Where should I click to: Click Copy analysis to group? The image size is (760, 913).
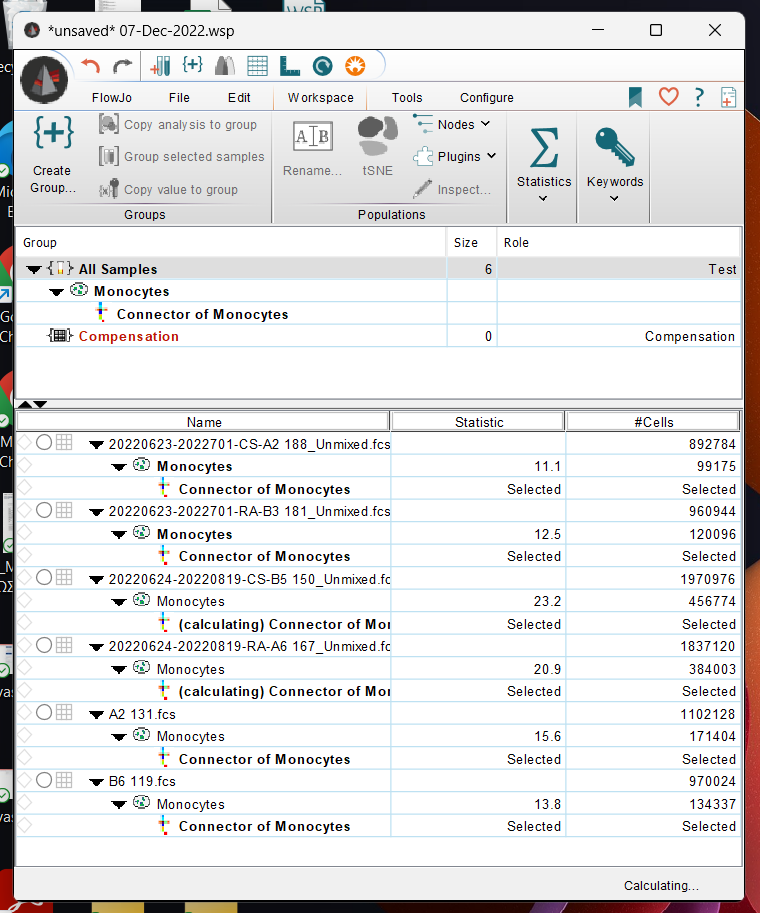pyautogui.click(x=178, y=125)
